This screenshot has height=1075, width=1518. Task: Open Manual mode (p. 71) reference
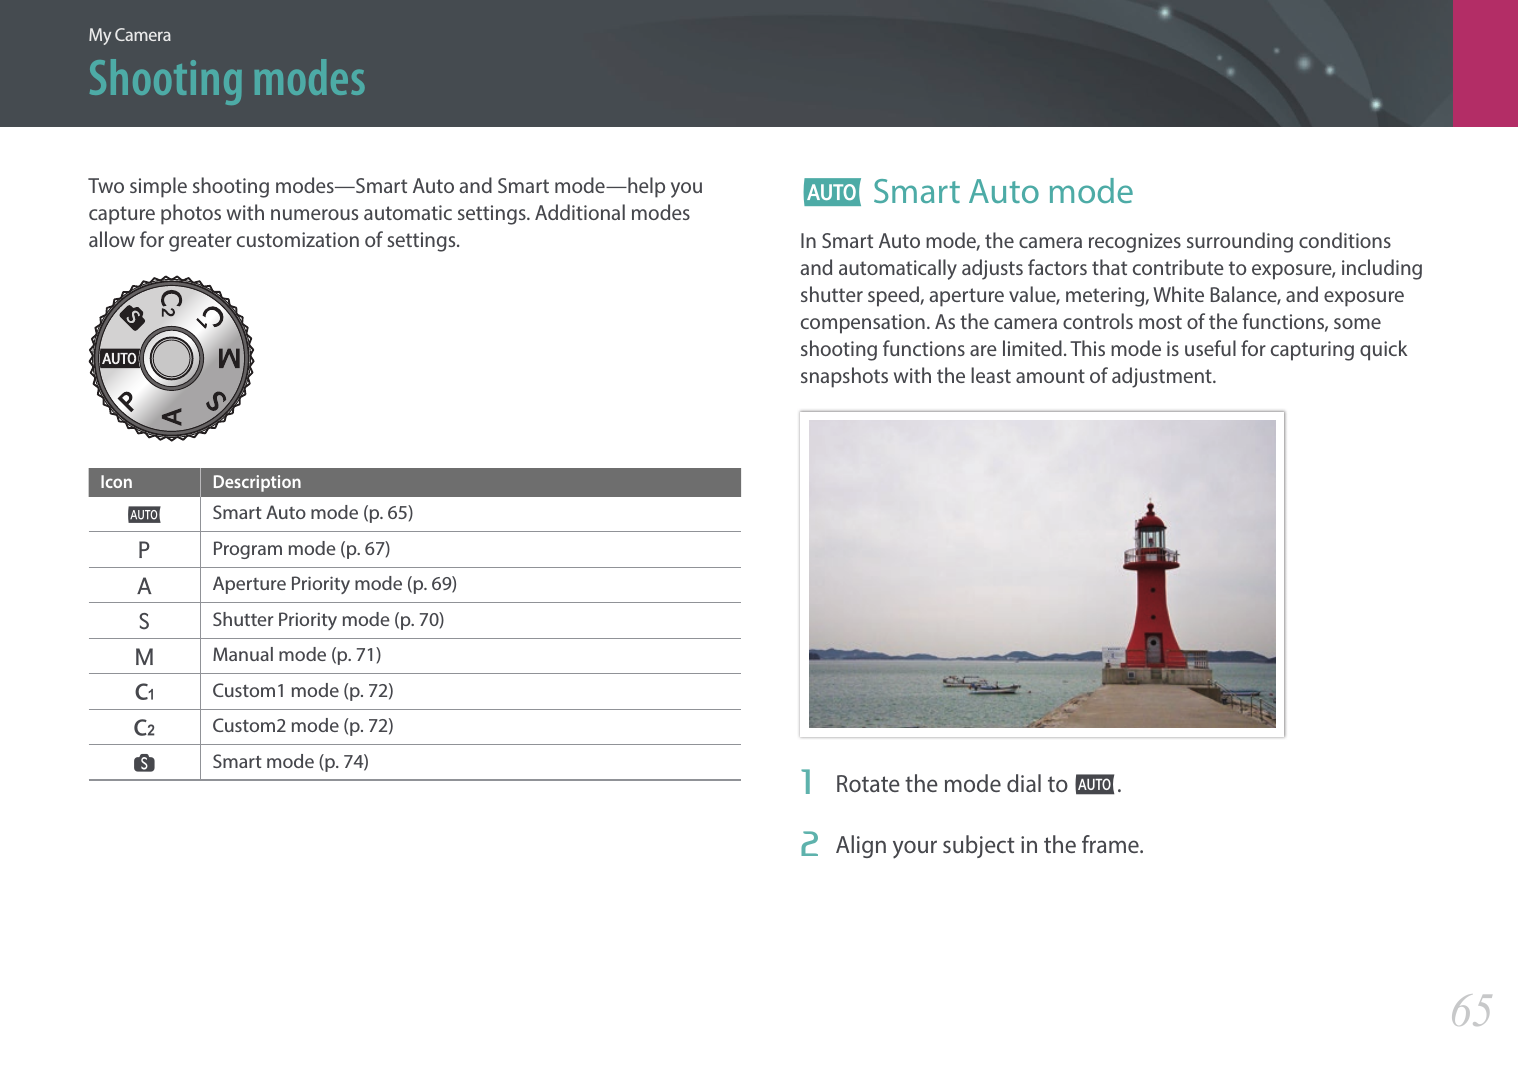click(x=296, y=655)
